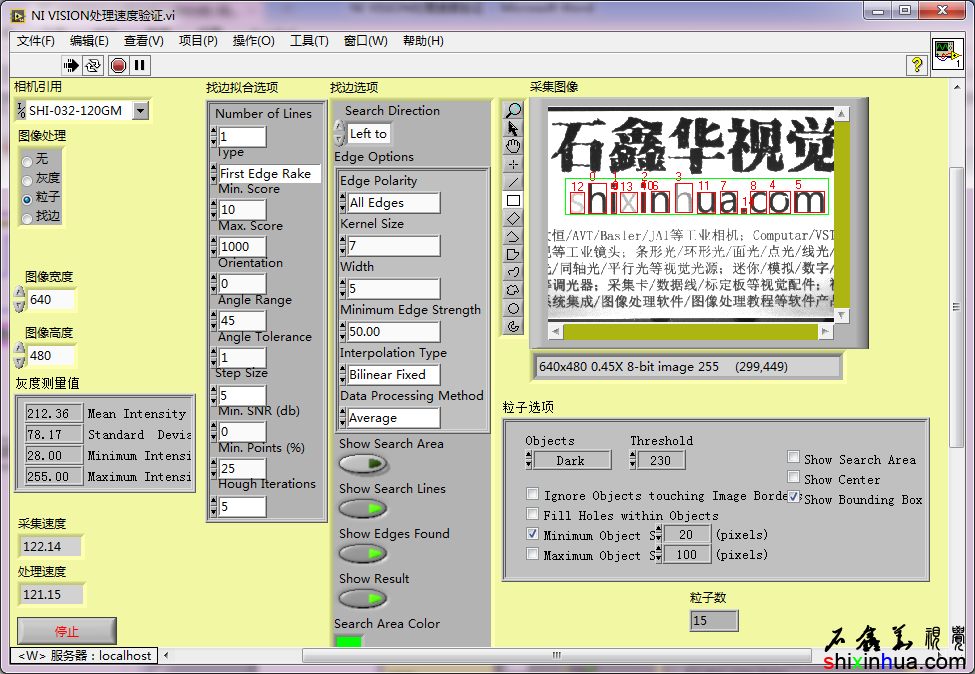The height and width of the screenshot is (674, 975).
Task: Open the 工具(T) menu
Action: [309, 41]
